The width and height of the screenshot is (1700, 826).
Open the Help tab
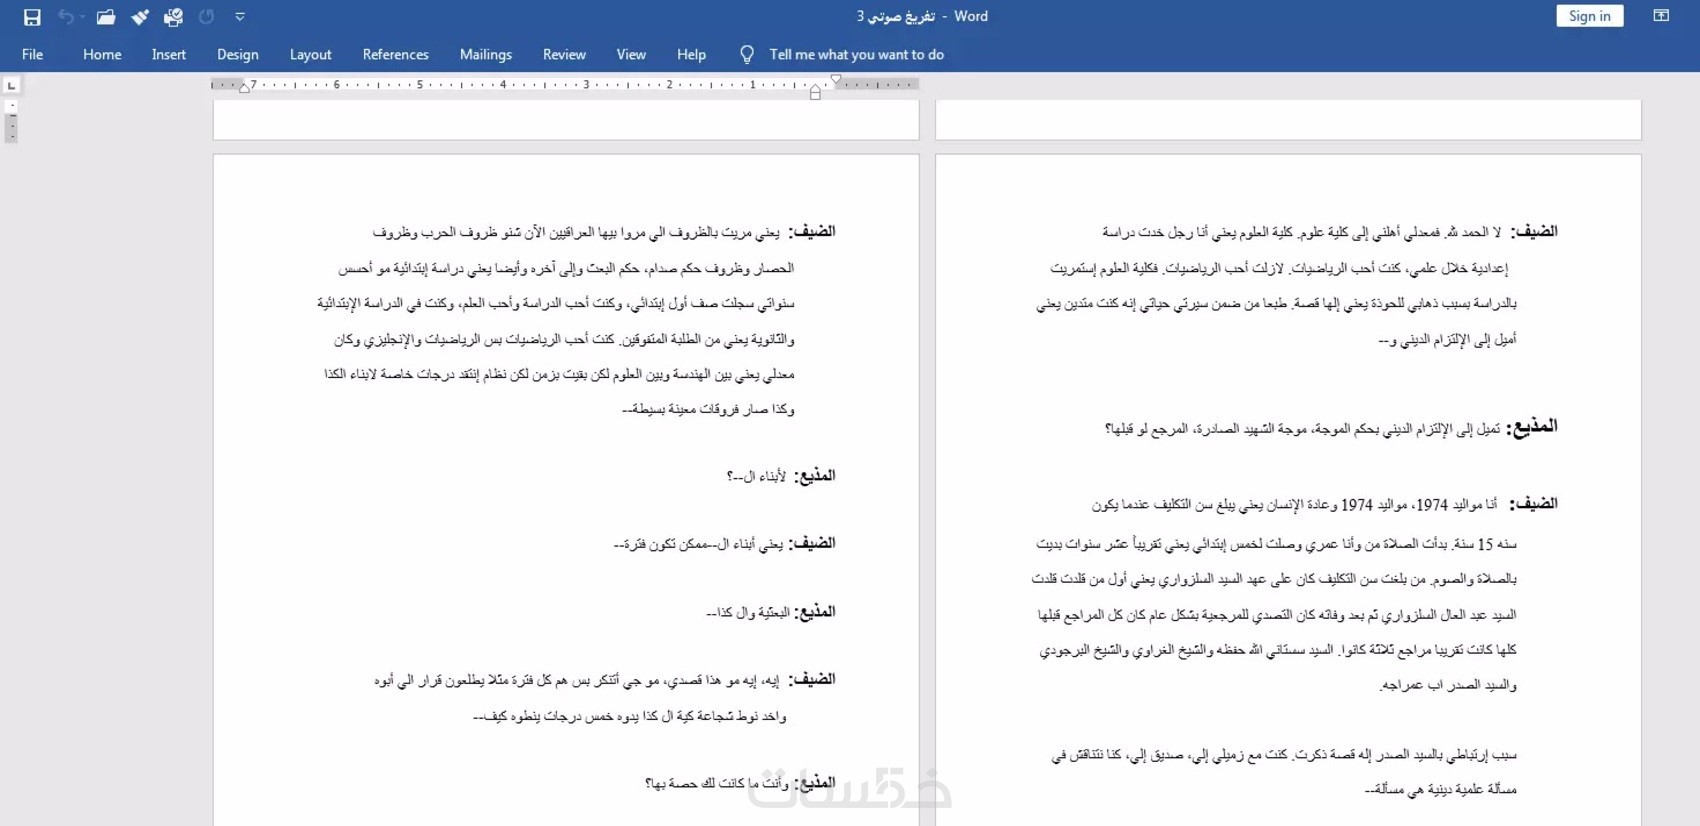click(691, 54)
